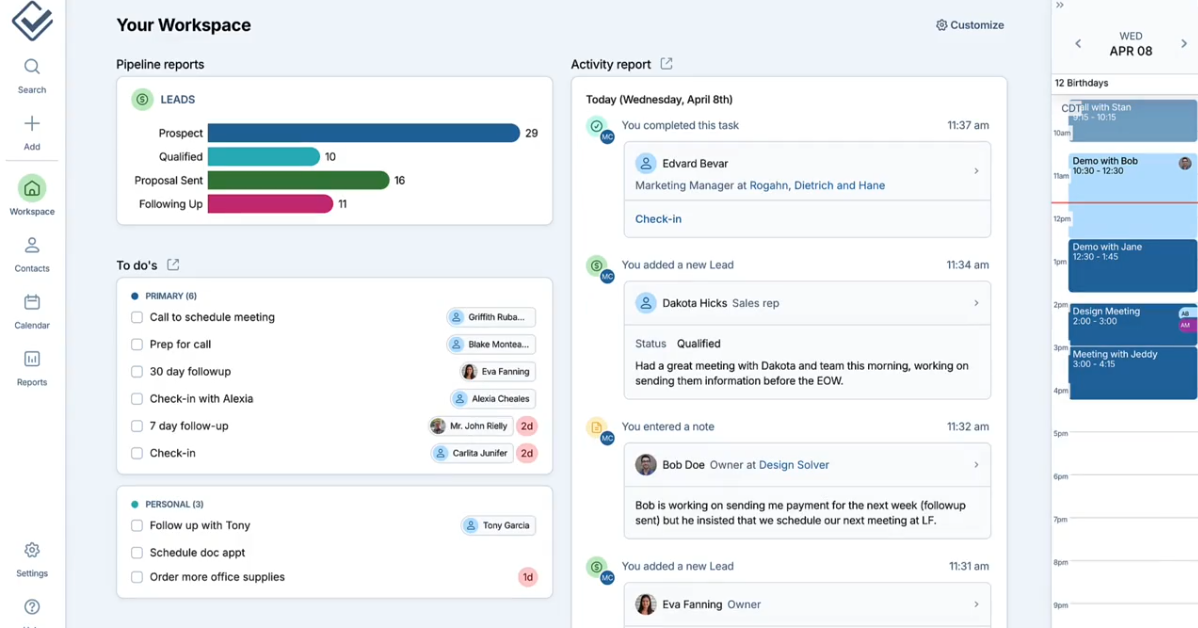Go to next day in calendar
The image size is (1198, 628).
(x=1184, y=44)
